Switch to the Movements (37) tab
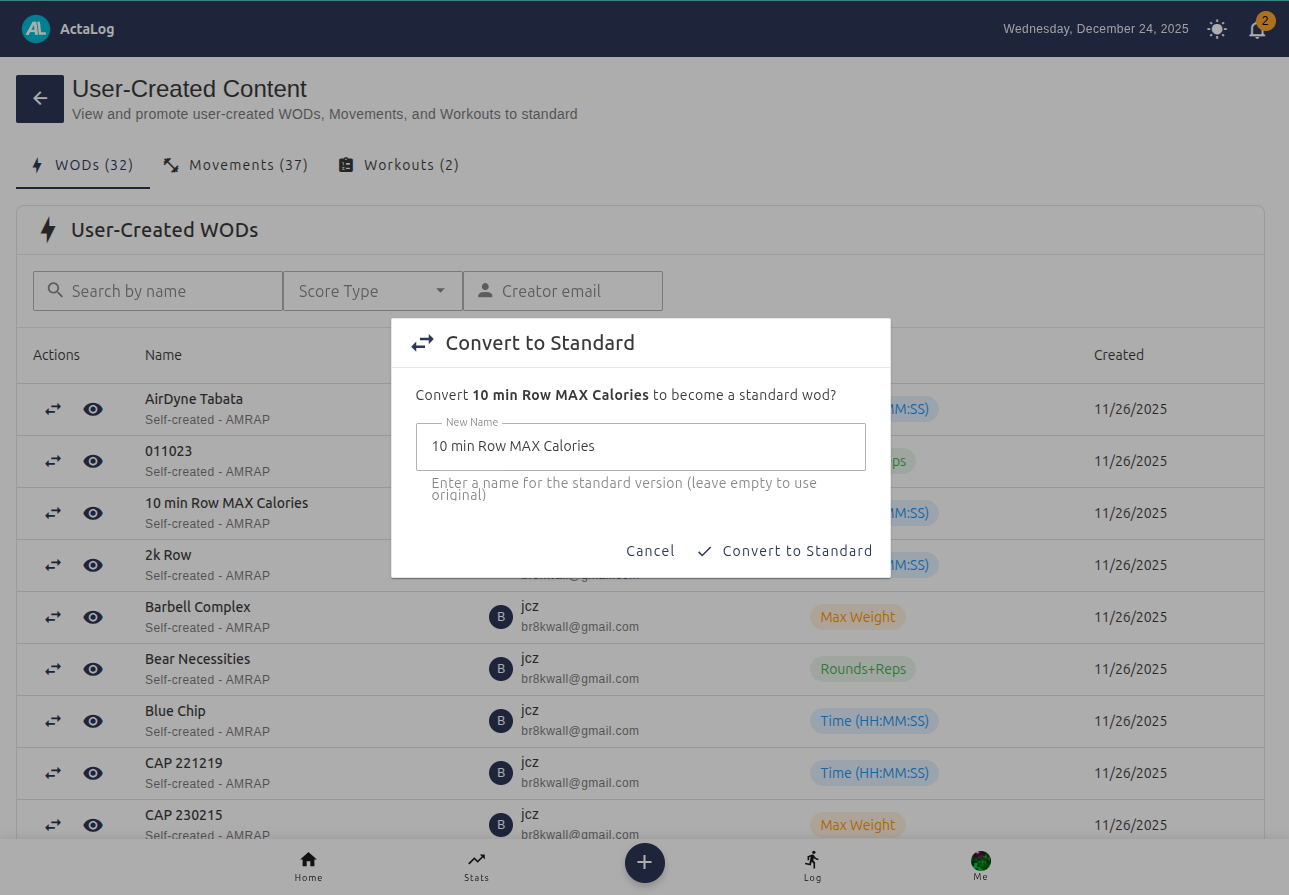The width and height of the screenshot is (1289, 895). coord(236,165)
